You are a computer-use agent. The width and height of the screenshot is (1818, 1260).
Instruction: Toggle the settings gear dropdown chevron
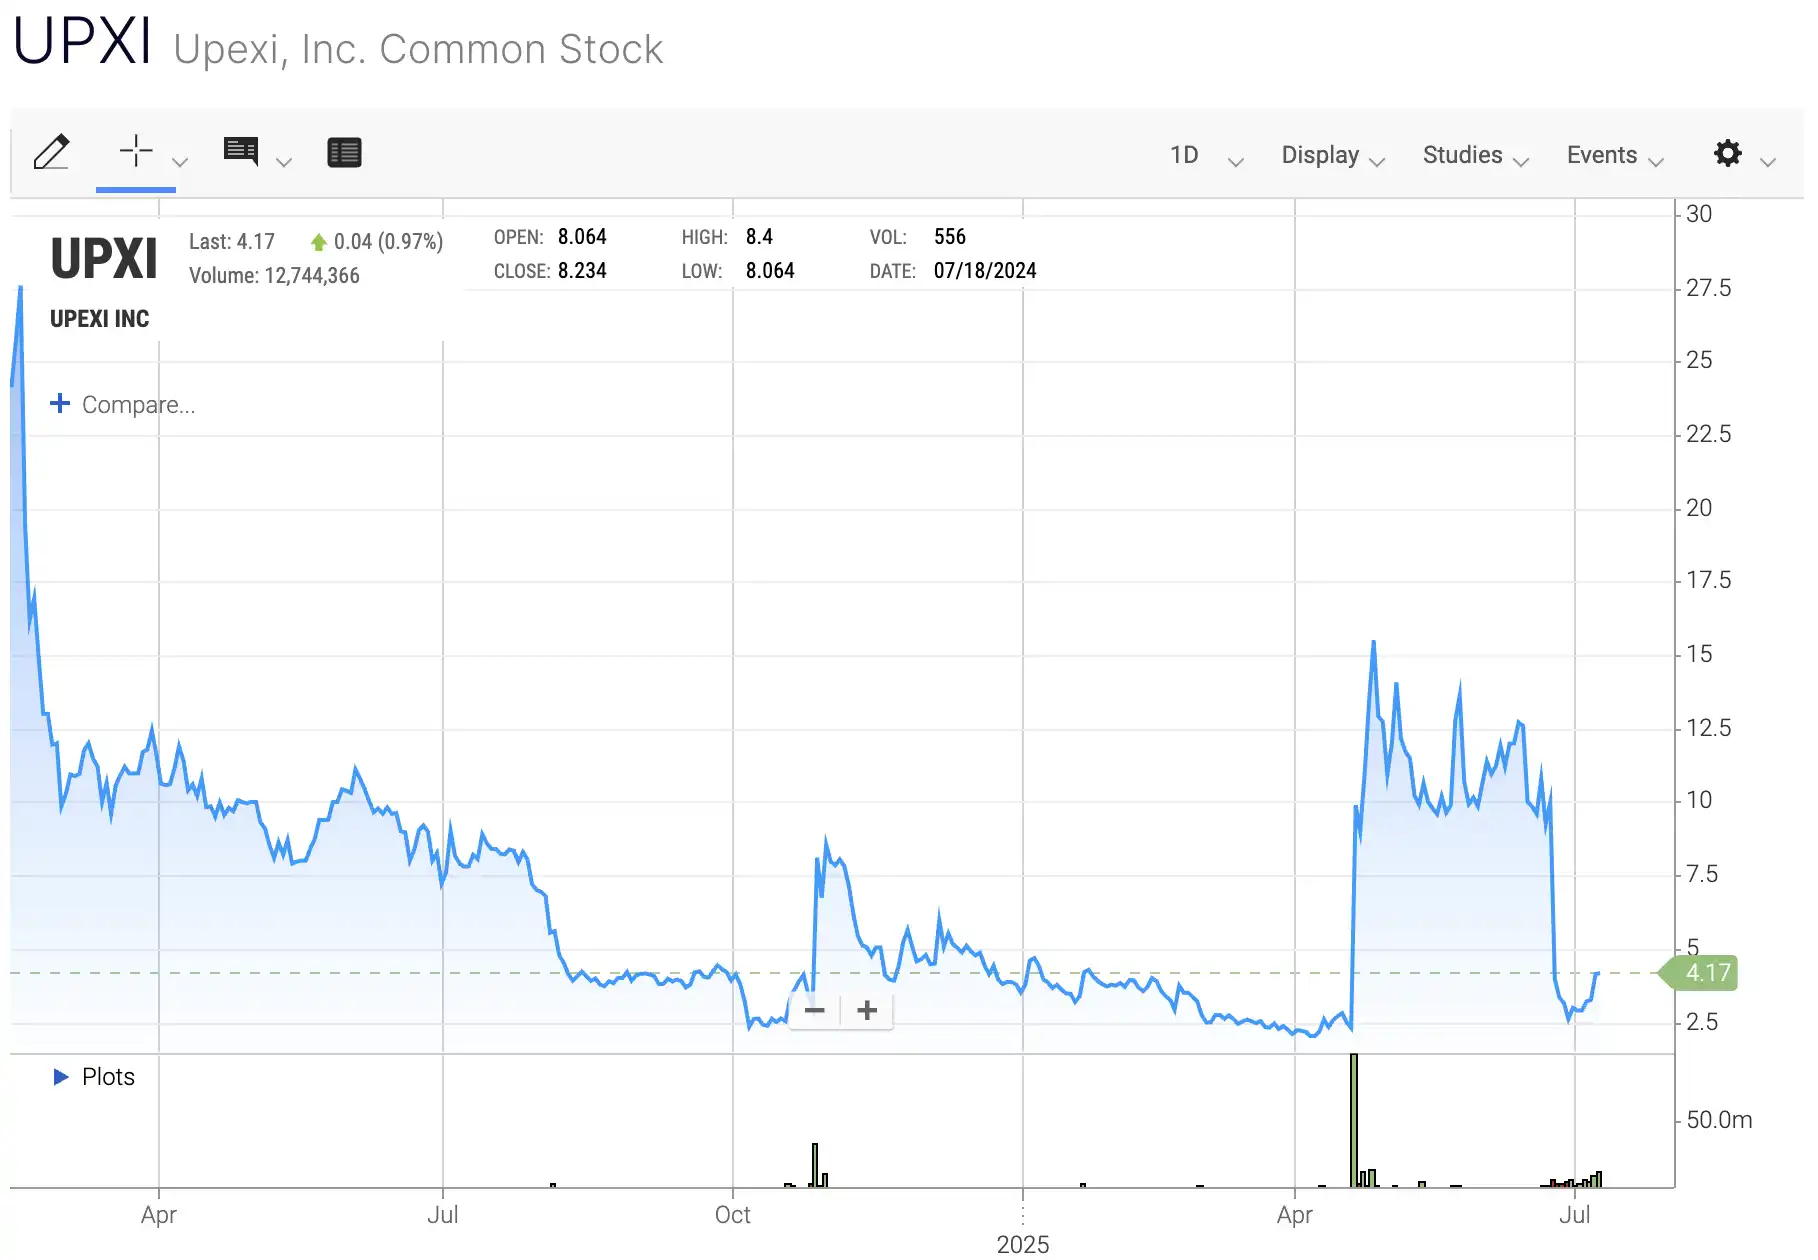1767,161
